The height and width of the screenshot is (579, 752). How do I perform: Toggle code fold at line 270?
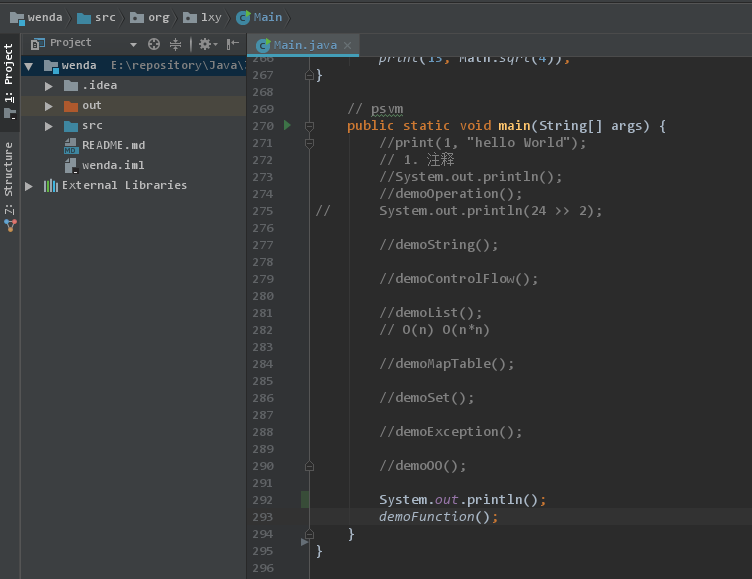[309, 126]
